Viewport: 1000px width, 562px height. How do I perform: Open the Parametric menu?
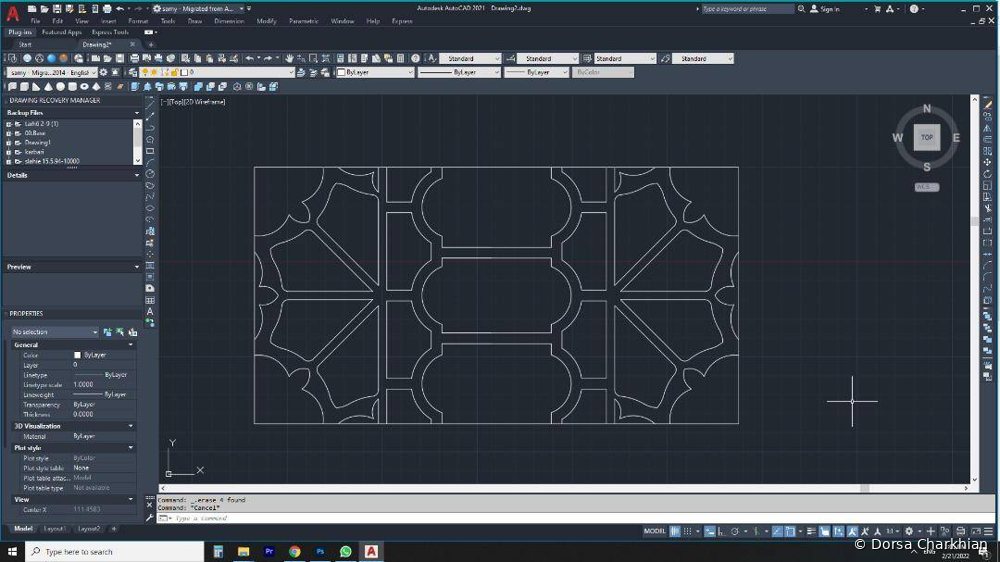(304, 21)
